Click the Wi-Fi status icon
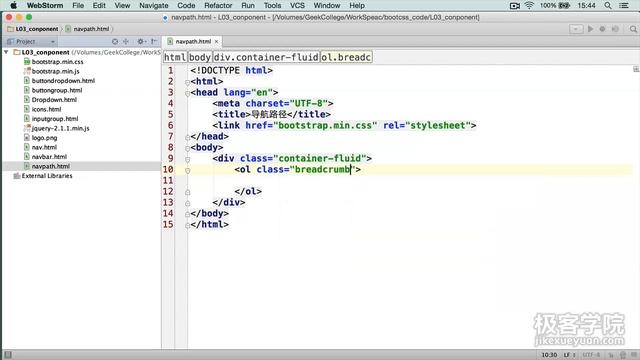Viewport: 640px width, 360px height. pos(529,6)
